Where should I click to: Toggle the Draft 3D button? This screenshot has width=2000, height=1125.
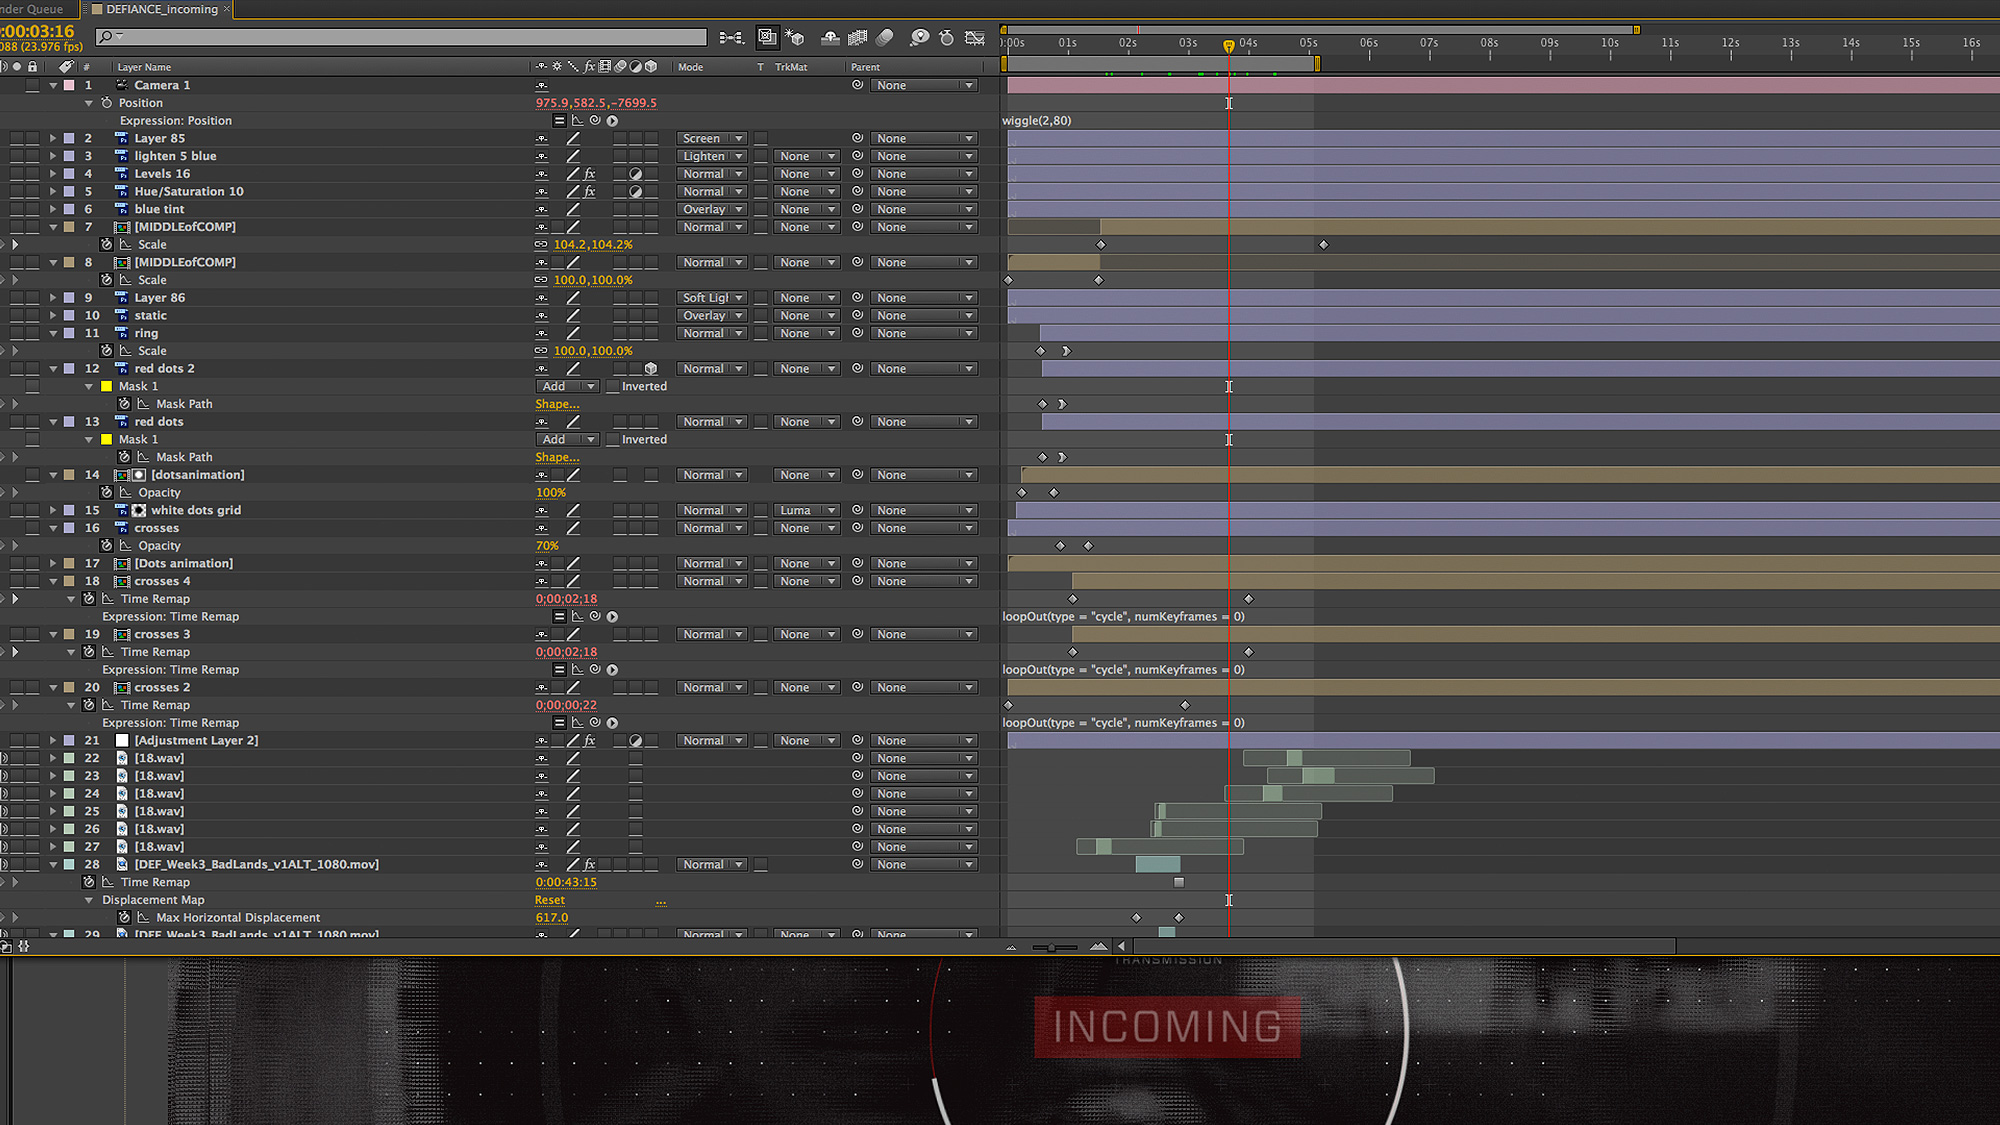coord(795,38)
